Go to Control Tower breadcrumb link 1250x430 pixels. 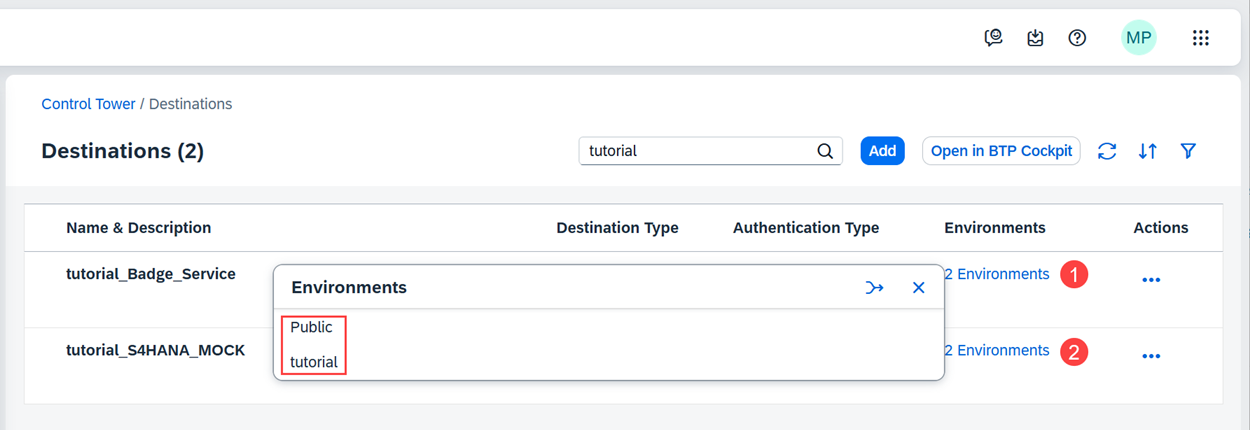click(x=88, y=104)
